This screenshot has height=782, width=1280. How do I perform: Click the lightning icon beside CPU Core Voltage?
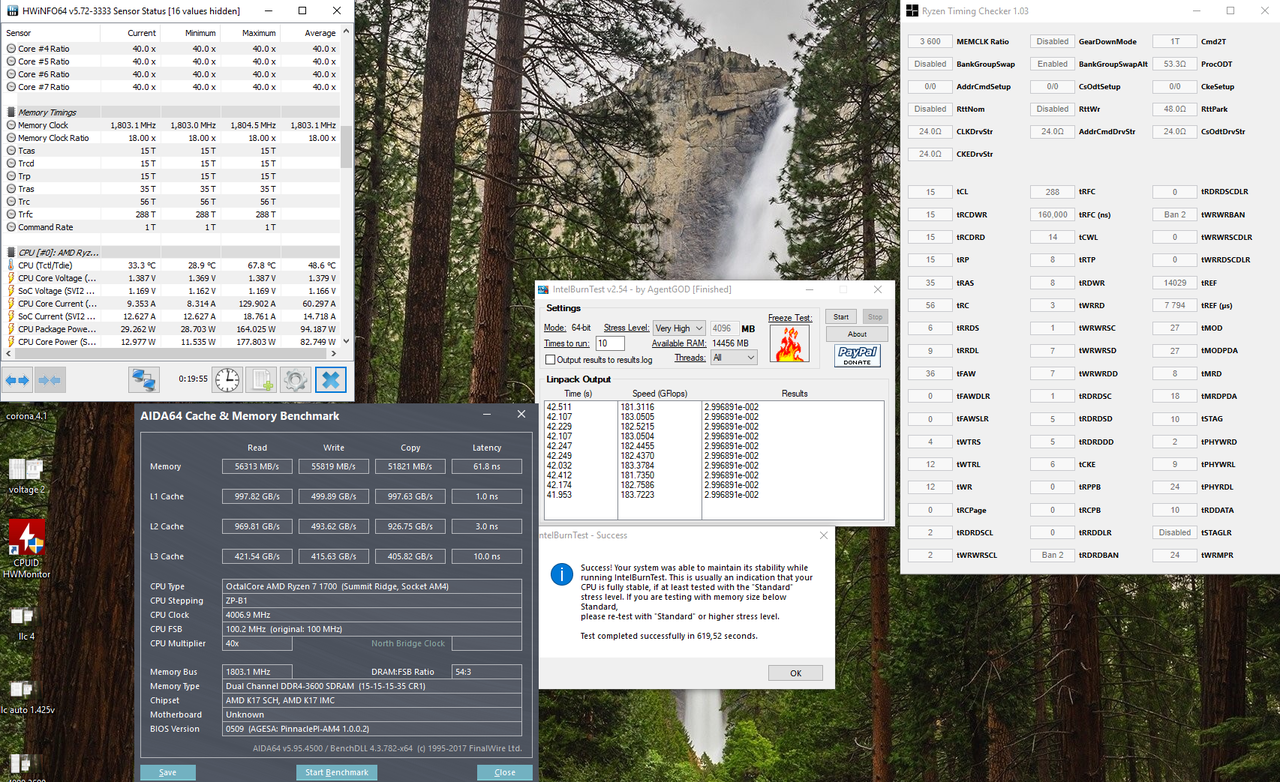pos(11,278)
